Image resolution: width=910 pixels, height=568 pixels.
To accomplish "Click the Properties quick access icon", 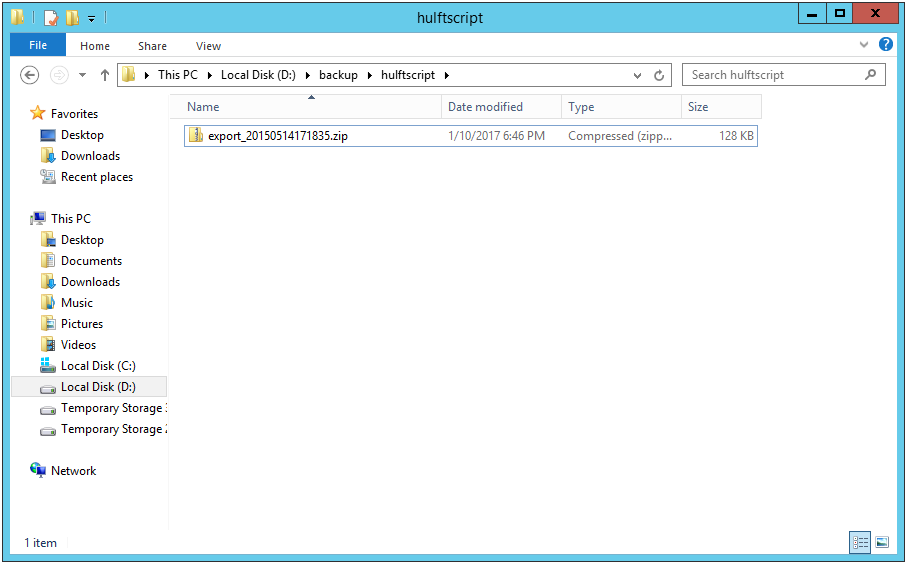I will (50, 17).
